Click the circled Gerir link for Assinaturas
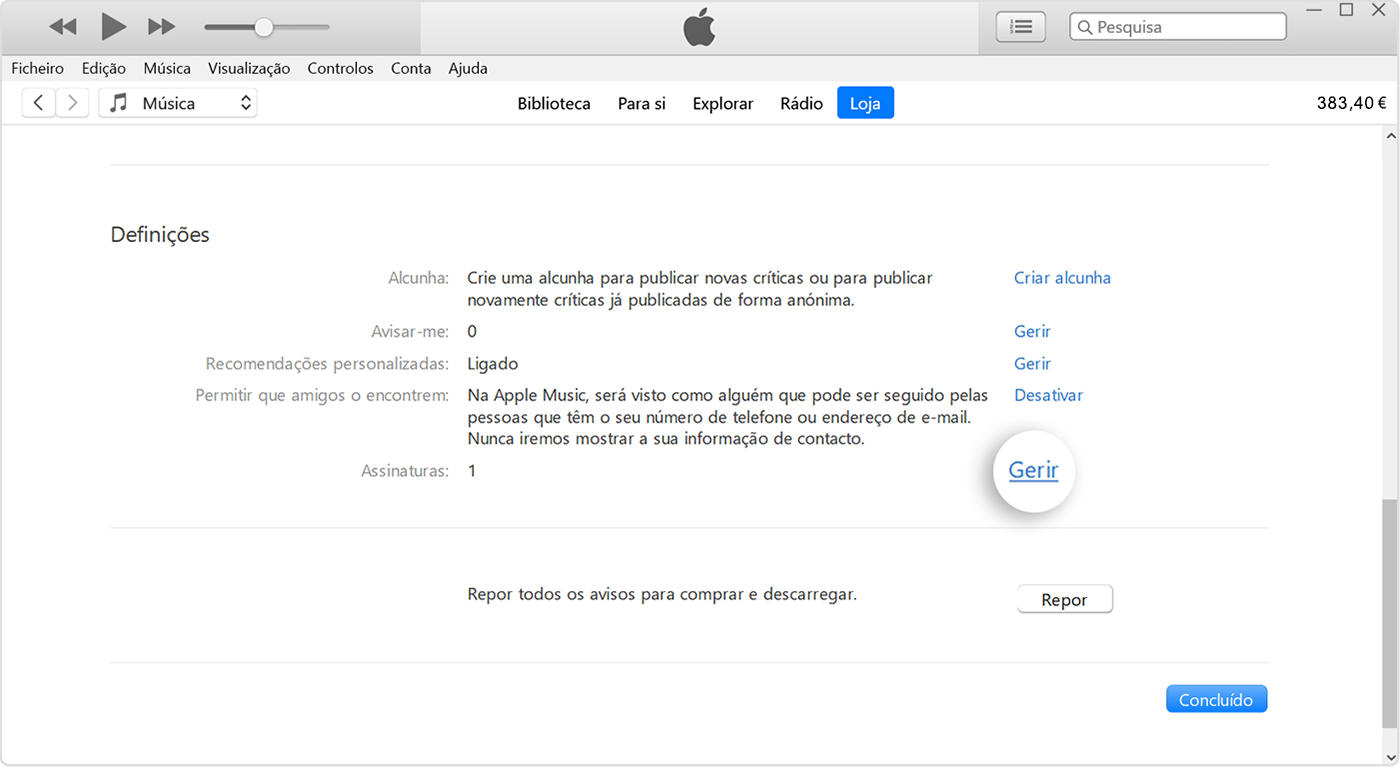 [x=1033, y=470]
